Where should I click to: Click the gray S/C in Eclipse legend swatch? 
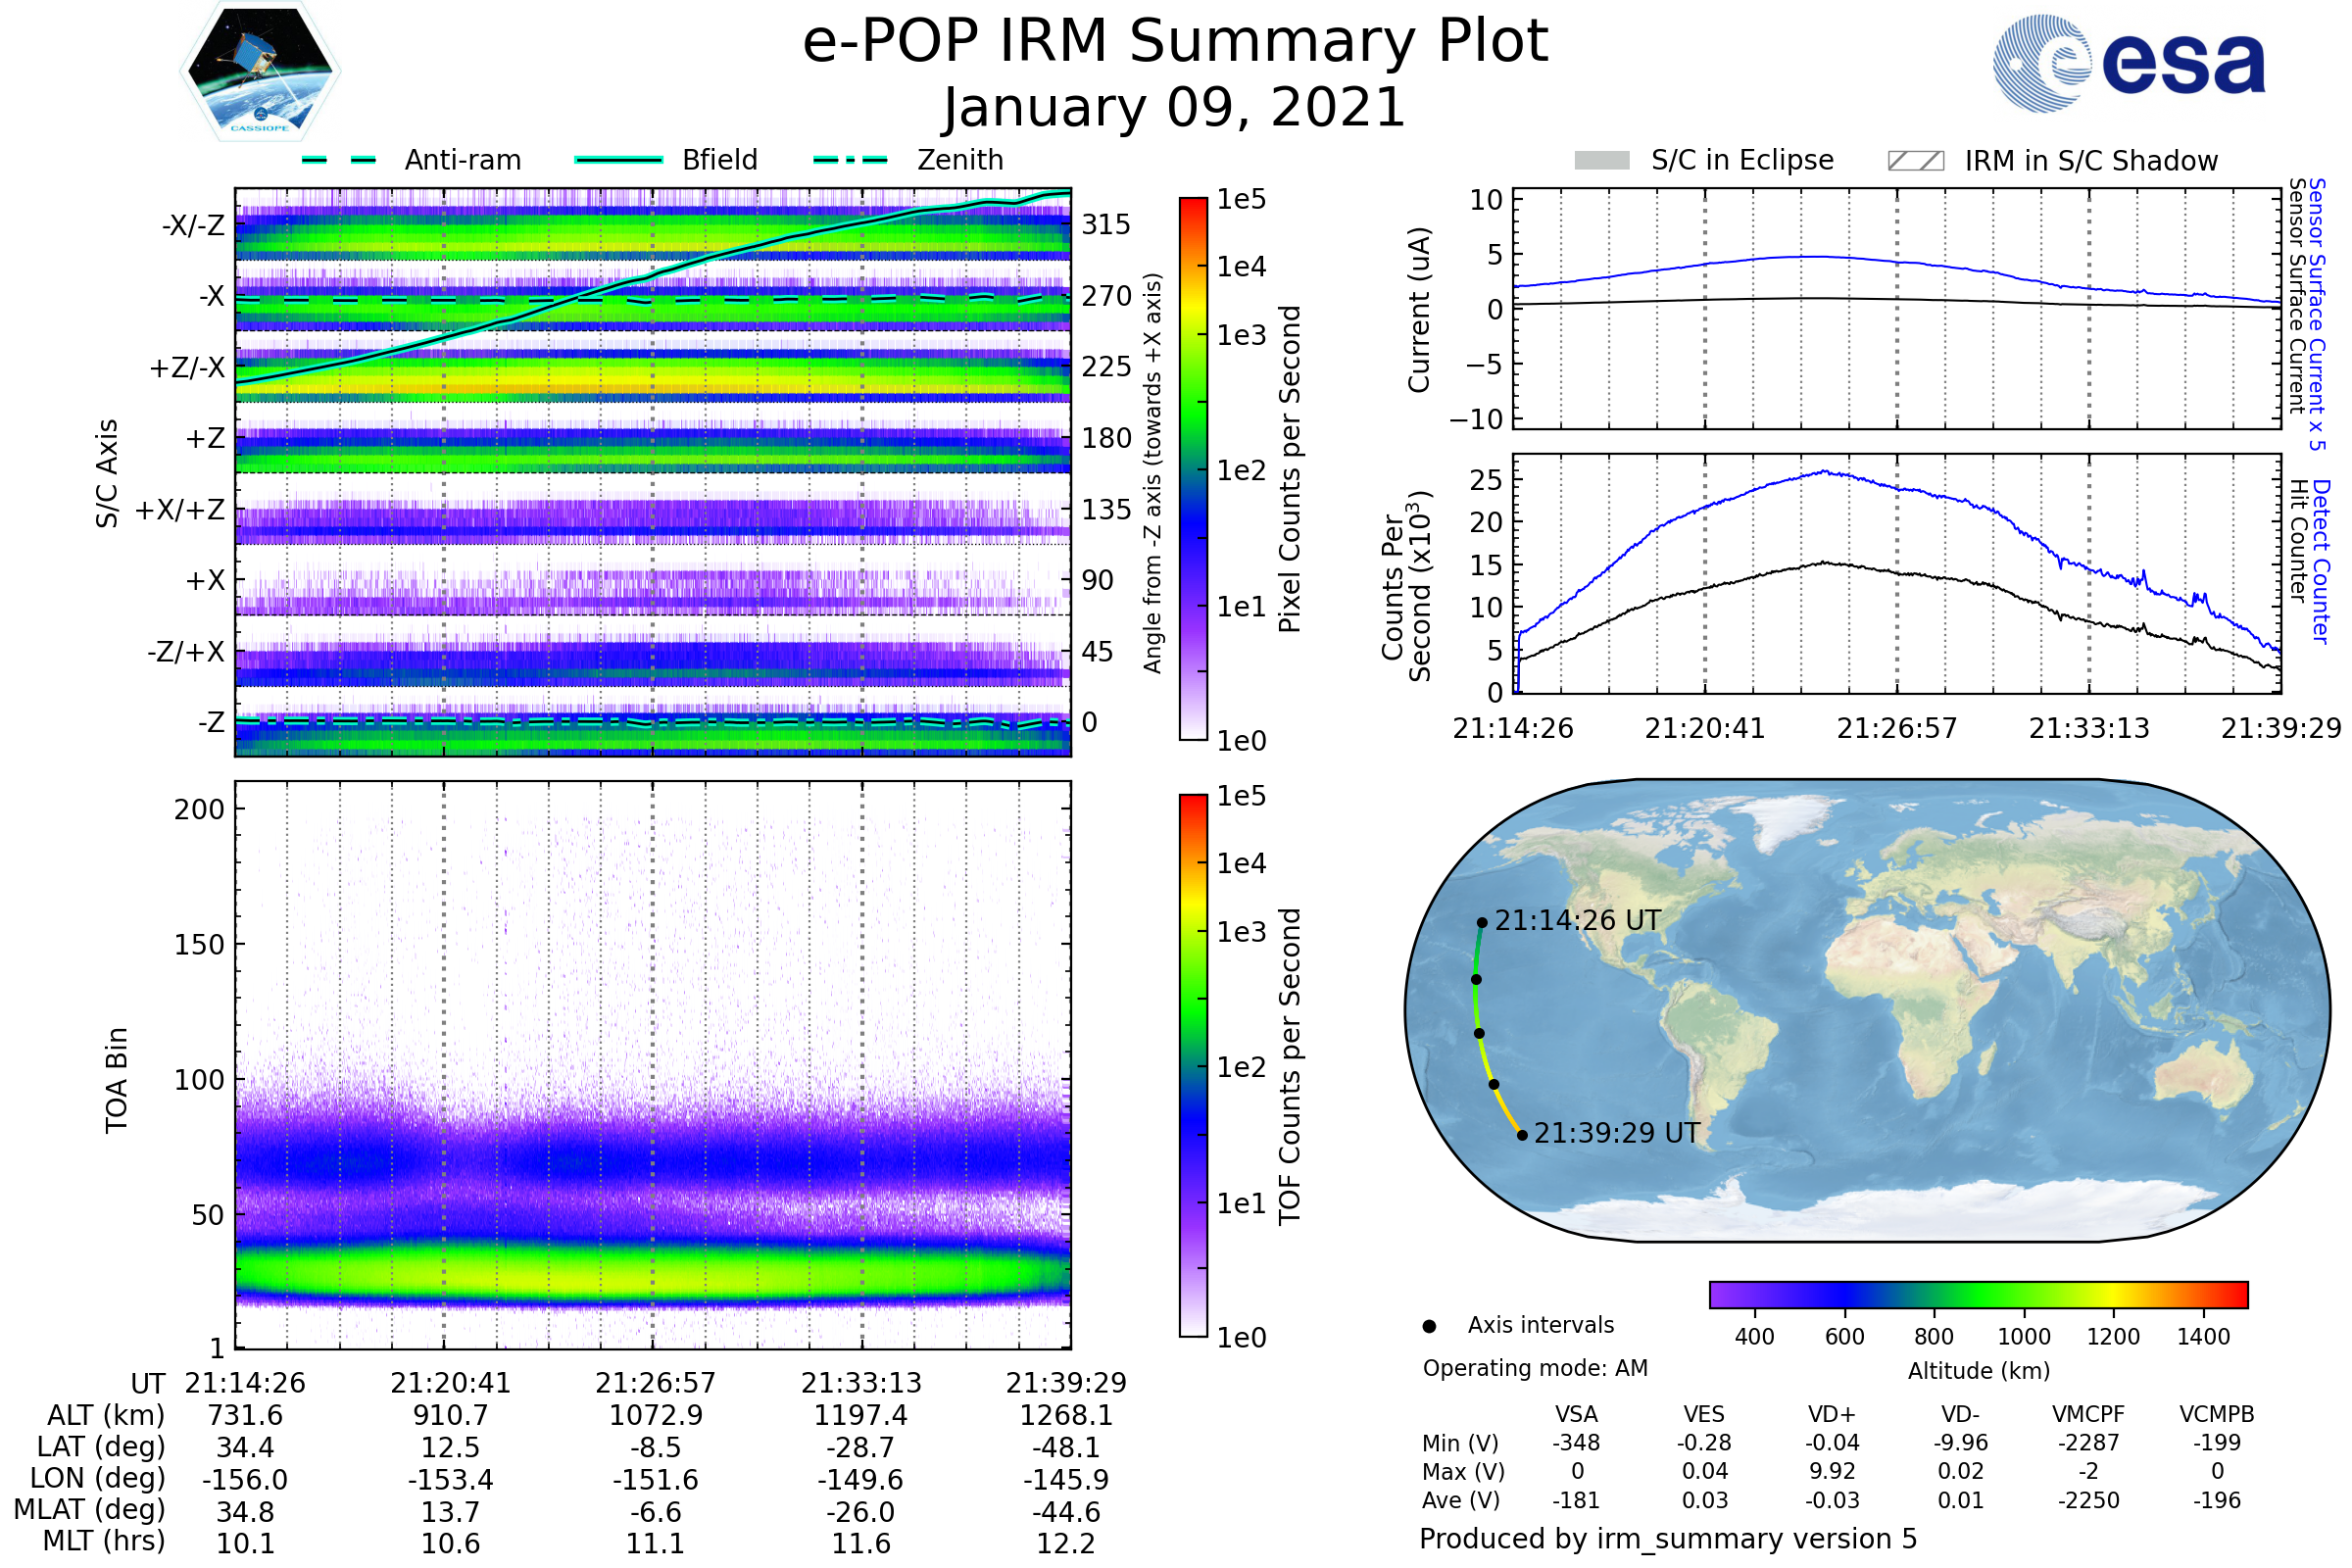click(1602, 161)
